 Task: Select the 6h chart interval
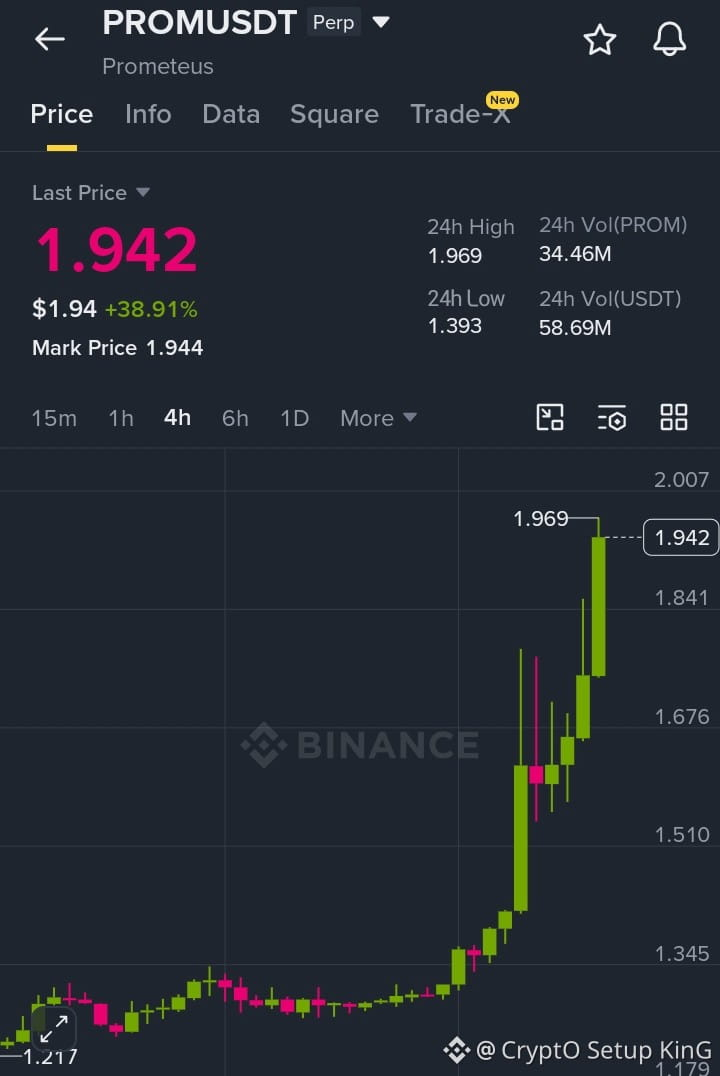pyautogui.click(x=235, y=418)
